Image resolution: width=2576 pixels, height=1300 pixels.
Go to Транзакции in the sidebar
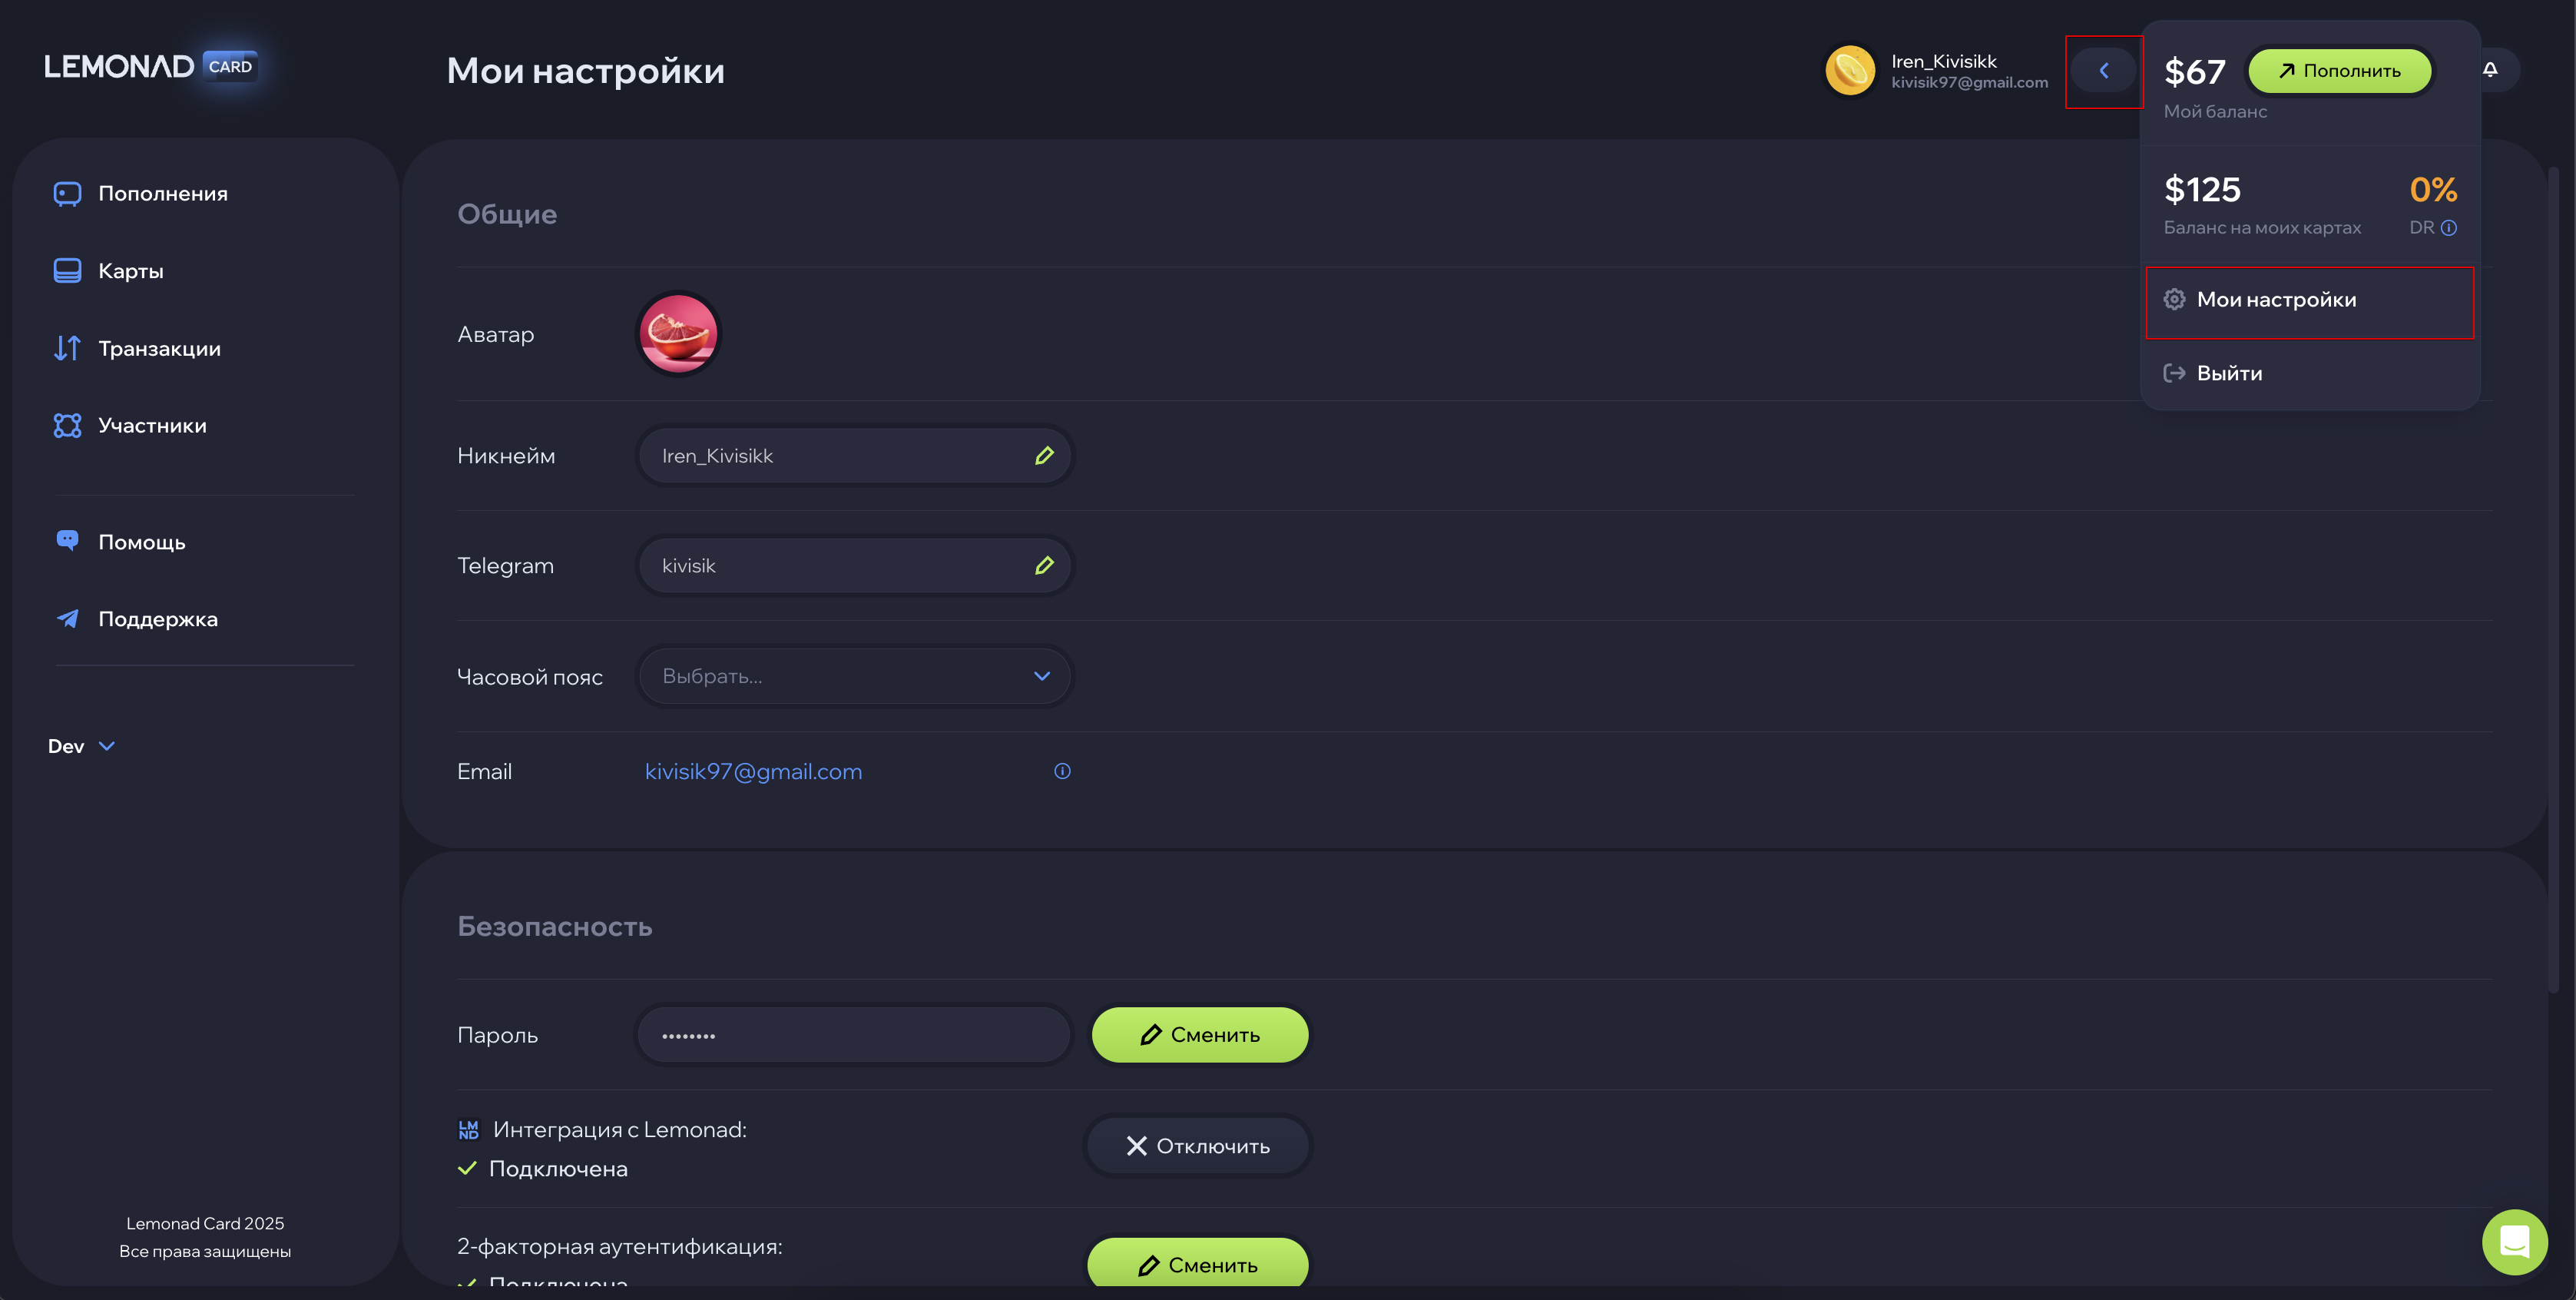coord(158,349)
